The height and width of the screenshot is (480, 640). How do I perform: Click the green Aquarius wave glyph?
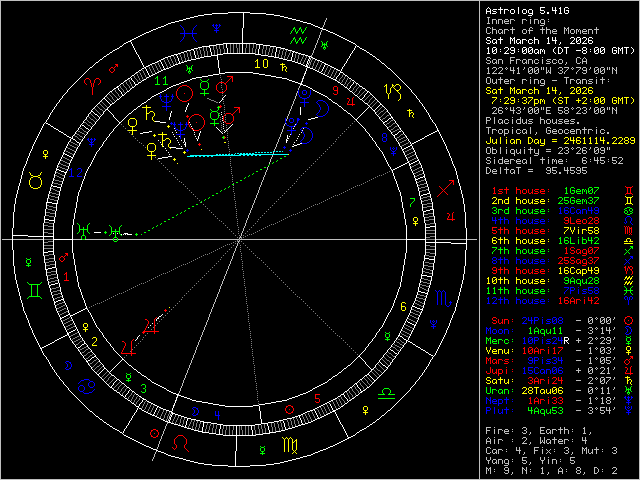click(297, 36)
